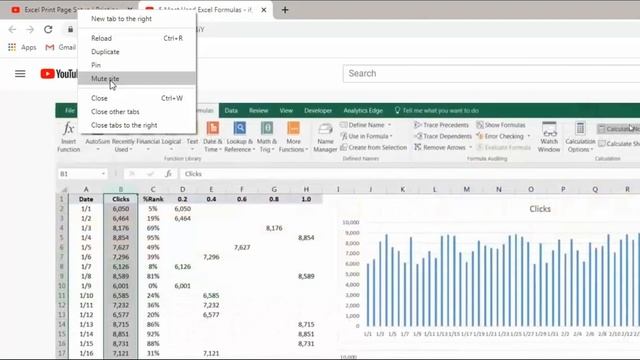This screenshot has width=640, height=360.
Task: Click Evaluate Formula
Action: 503,147
